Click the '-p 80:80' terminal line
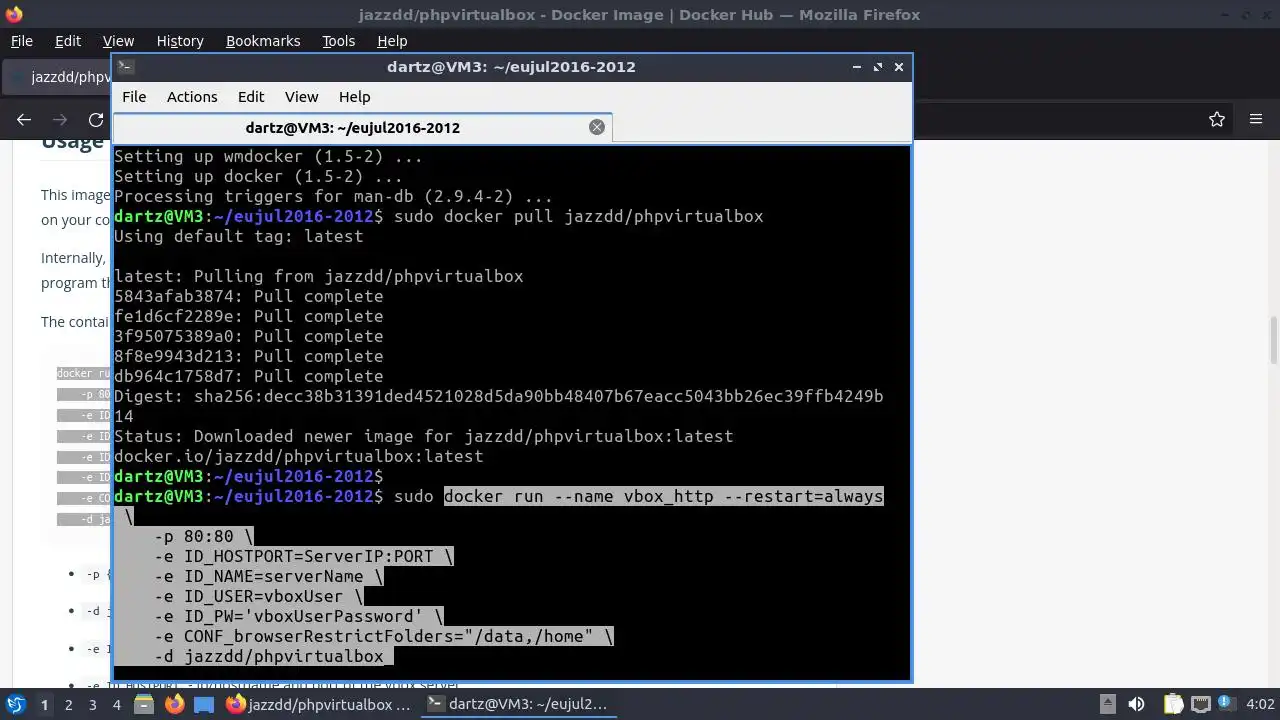This screenshot has height=720, width=1280. click(204, 536)
